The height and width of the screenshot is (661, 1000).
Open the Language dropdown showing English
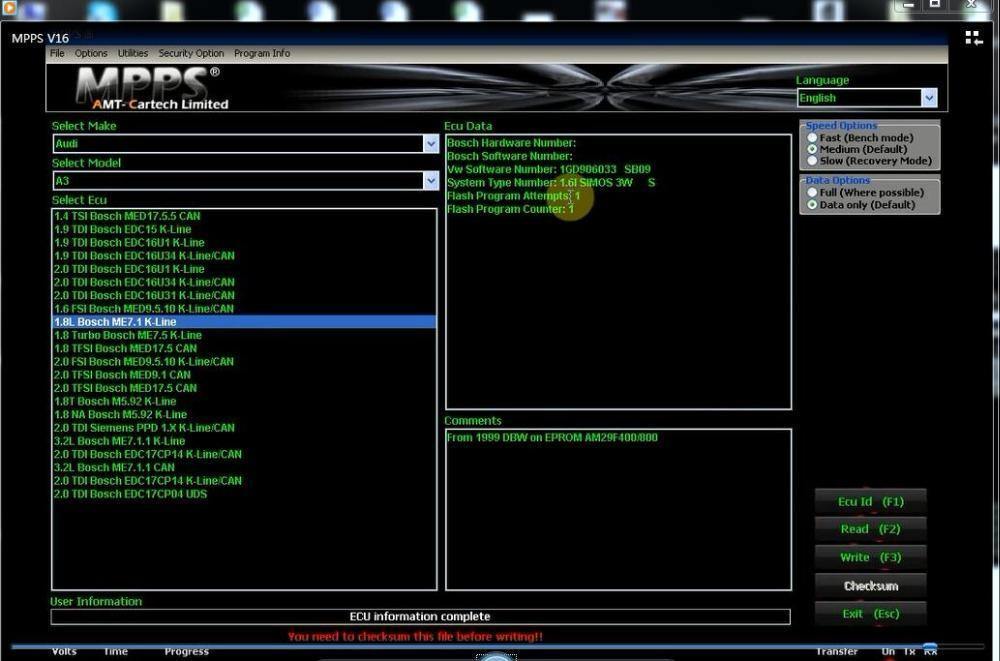click(929, 98)
